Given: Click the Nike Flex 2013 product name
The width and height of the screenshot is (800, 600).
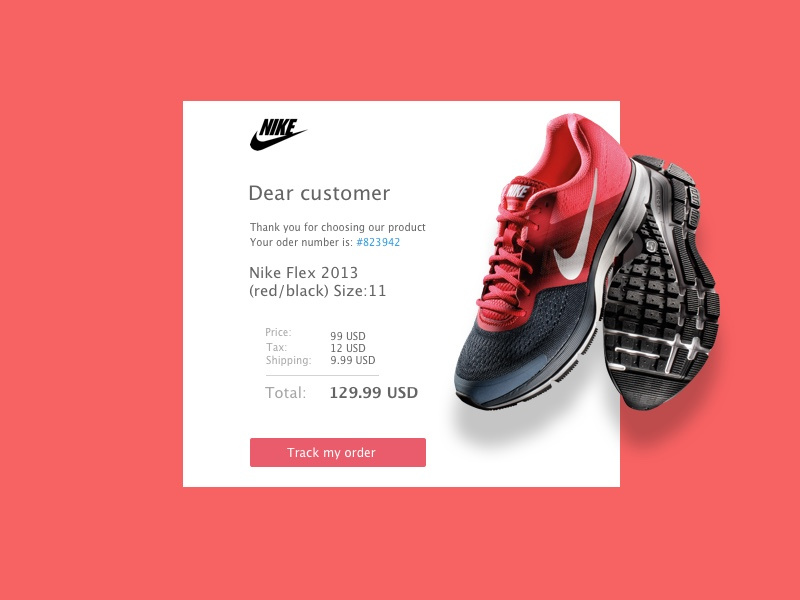Looking at the screenshot, I should pyautogui.click(x=304, y=272).
